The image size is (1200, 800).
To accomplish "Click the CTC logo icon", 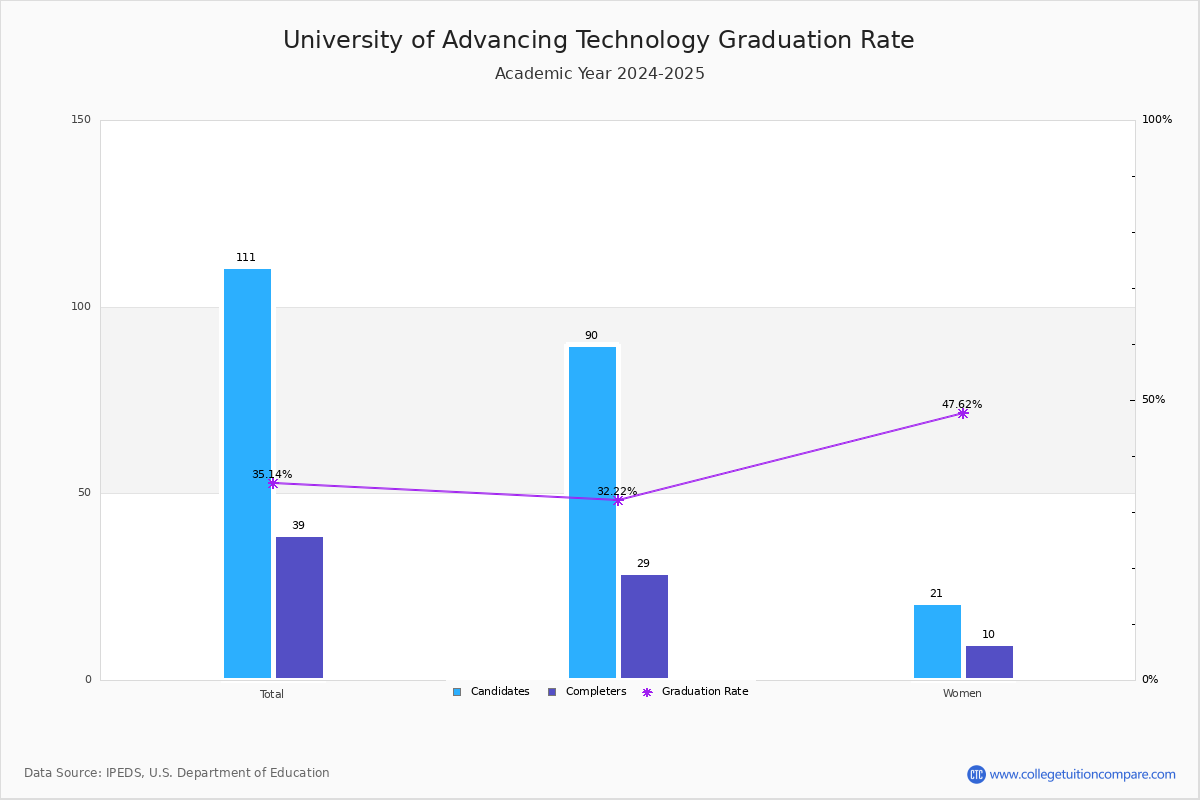I will 976,774.
